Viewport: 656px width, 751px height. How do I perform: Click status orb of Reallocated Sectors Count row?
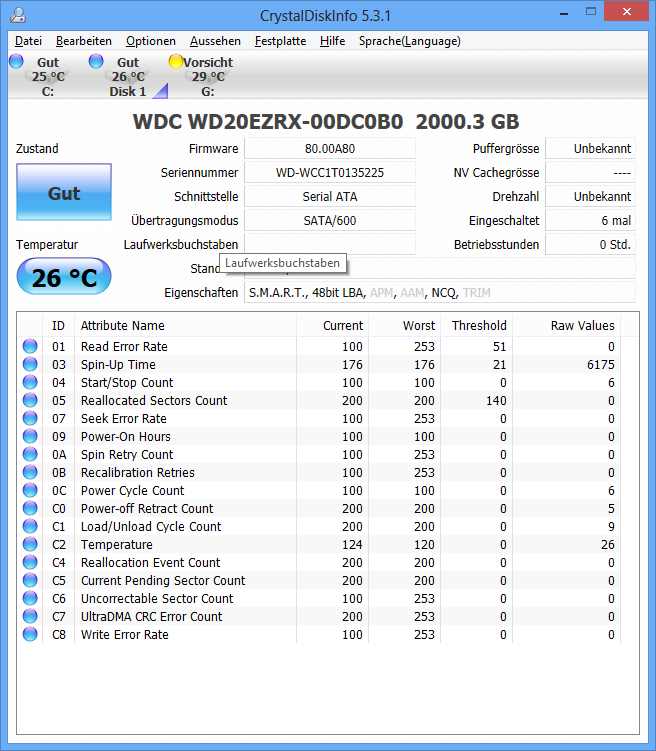(30, 400)
